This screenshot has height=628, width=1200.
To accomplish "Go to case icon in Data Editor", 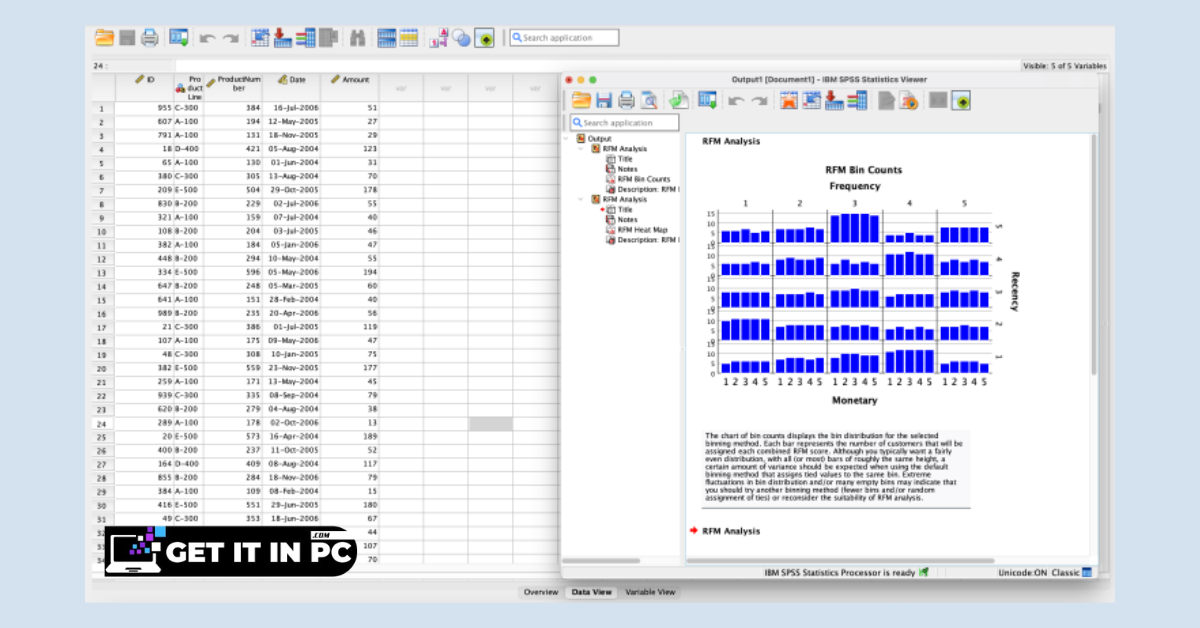I will 260,38.
